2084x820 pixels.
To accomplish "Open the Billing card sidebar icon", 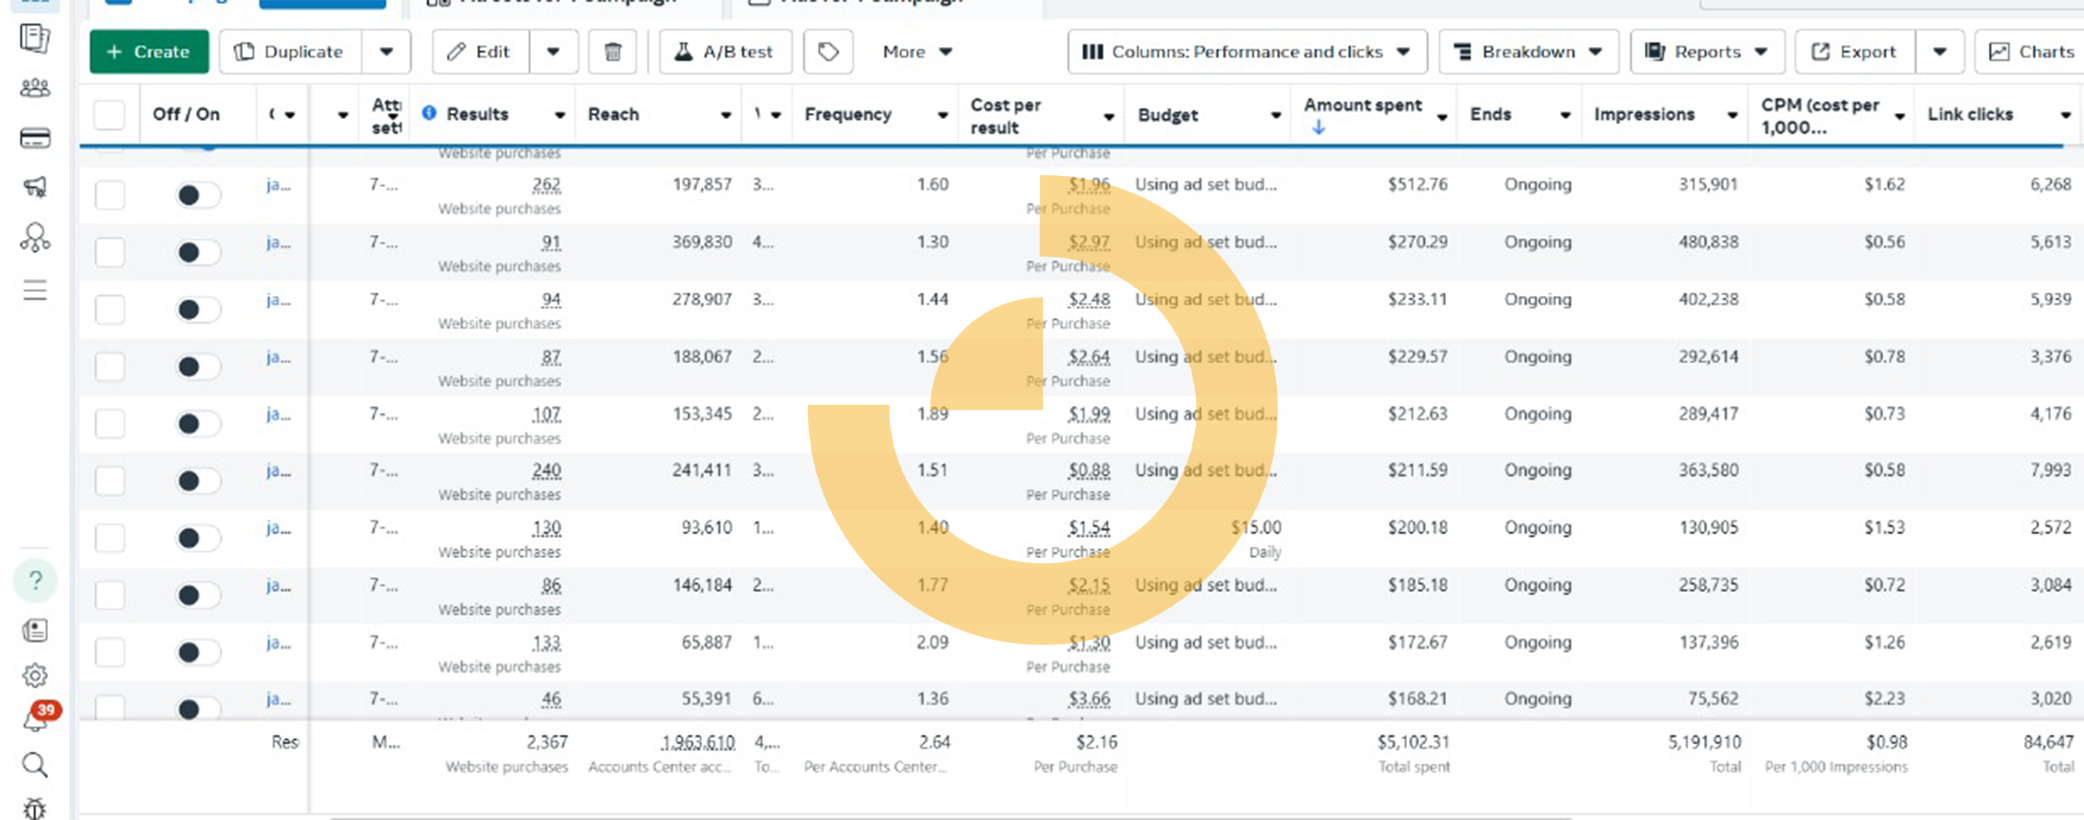I will pyautogui.click(x=35, y=138).
